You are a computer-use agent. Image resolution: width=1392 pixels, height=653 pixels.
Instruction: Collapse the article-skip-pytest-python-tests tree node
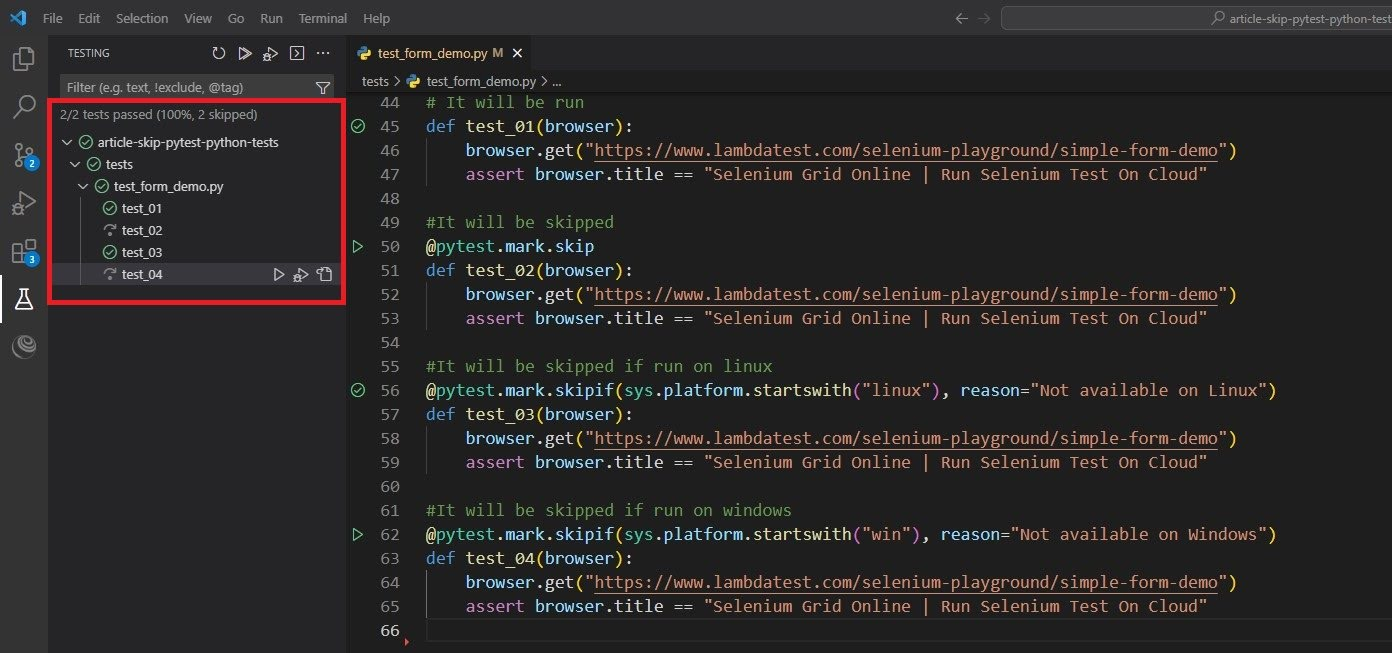pyautogui.click(x=67, y=142)
